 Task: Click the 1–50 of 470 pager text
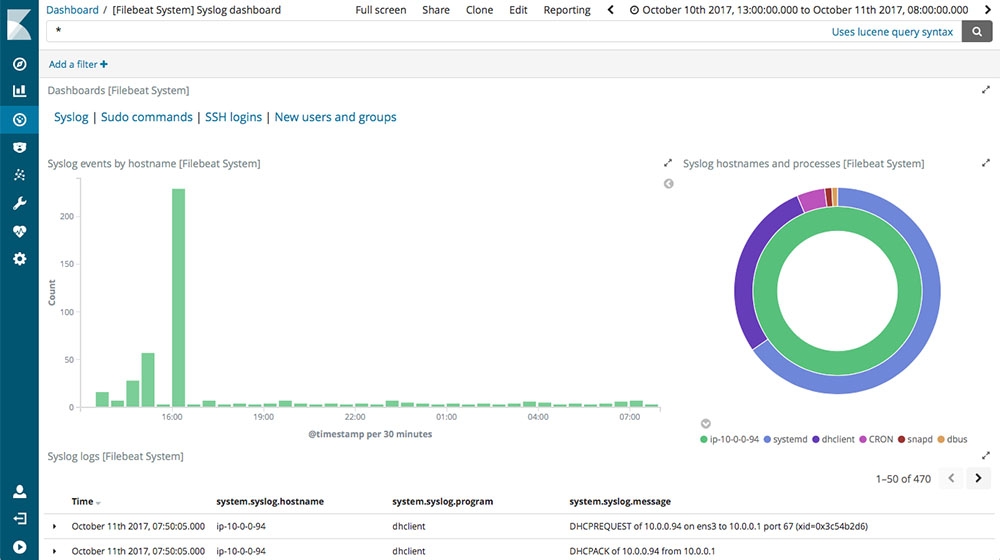point(903,478)
